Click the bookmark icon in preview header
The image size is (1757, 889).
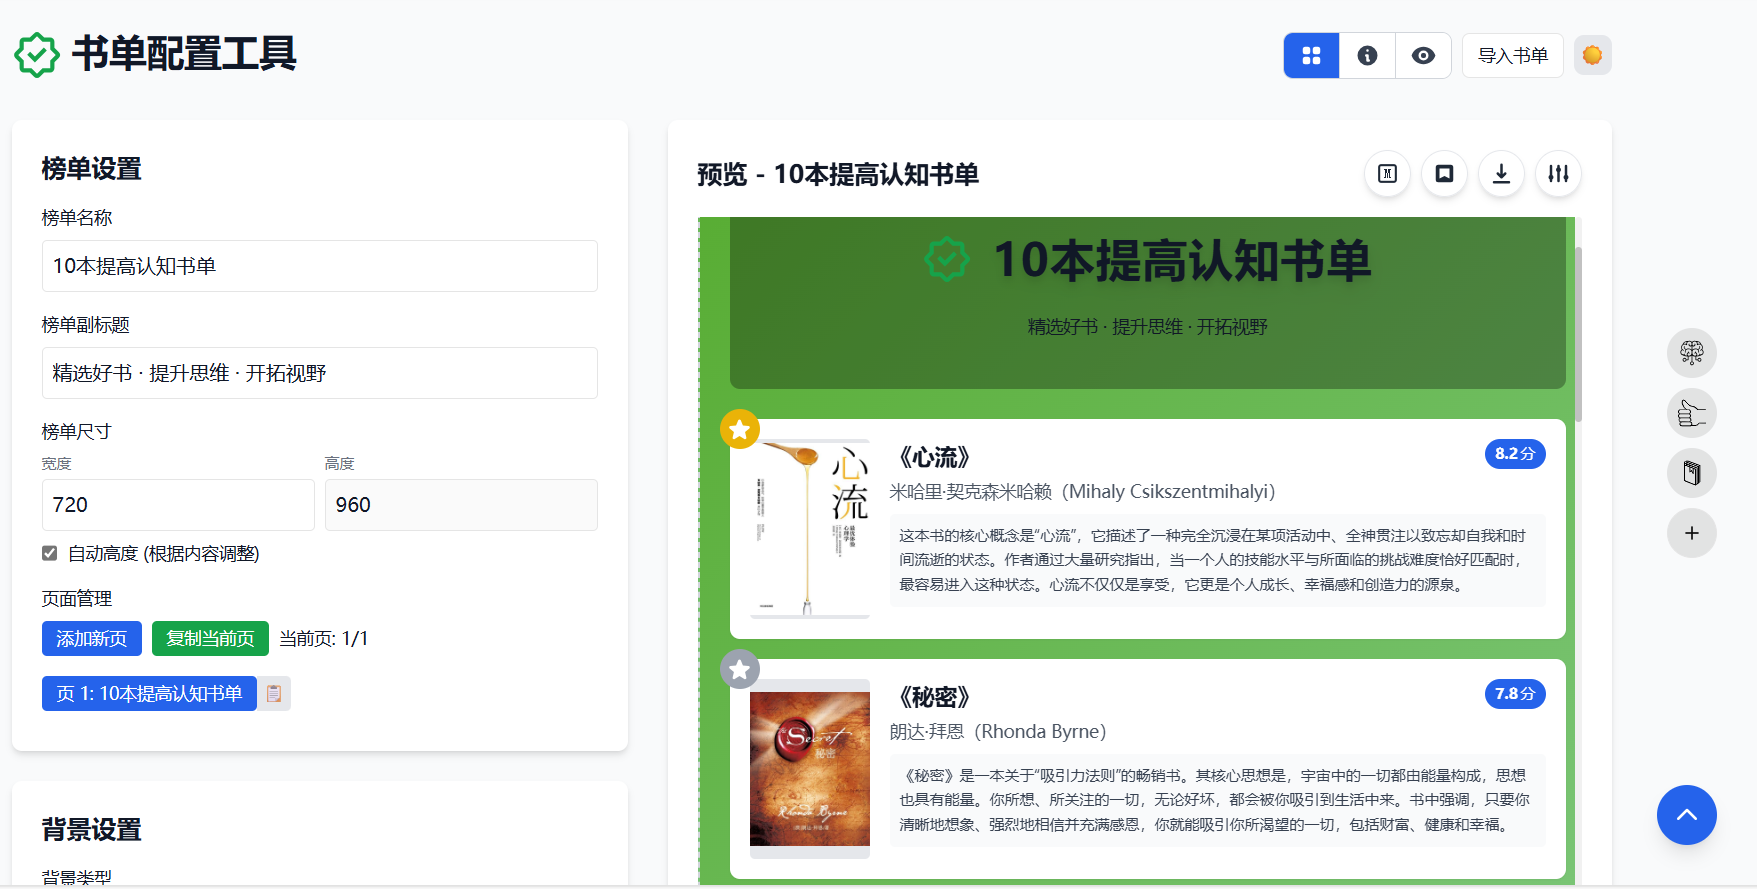click(x=1444, y=174)
